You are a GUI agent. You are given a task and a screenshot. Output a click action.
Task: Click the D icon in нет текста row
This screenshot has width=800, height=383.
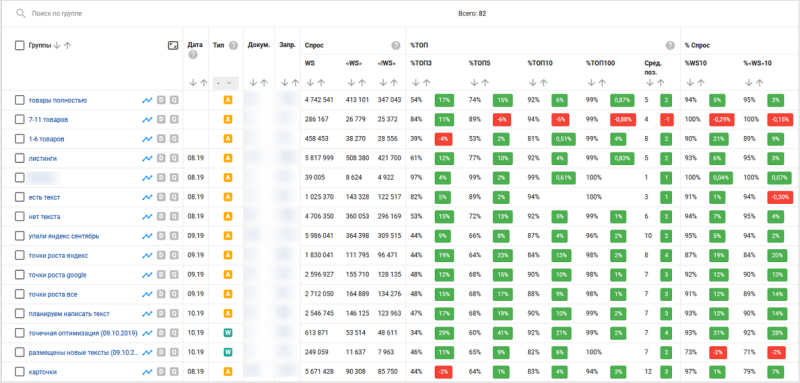[x=161, y=217]
